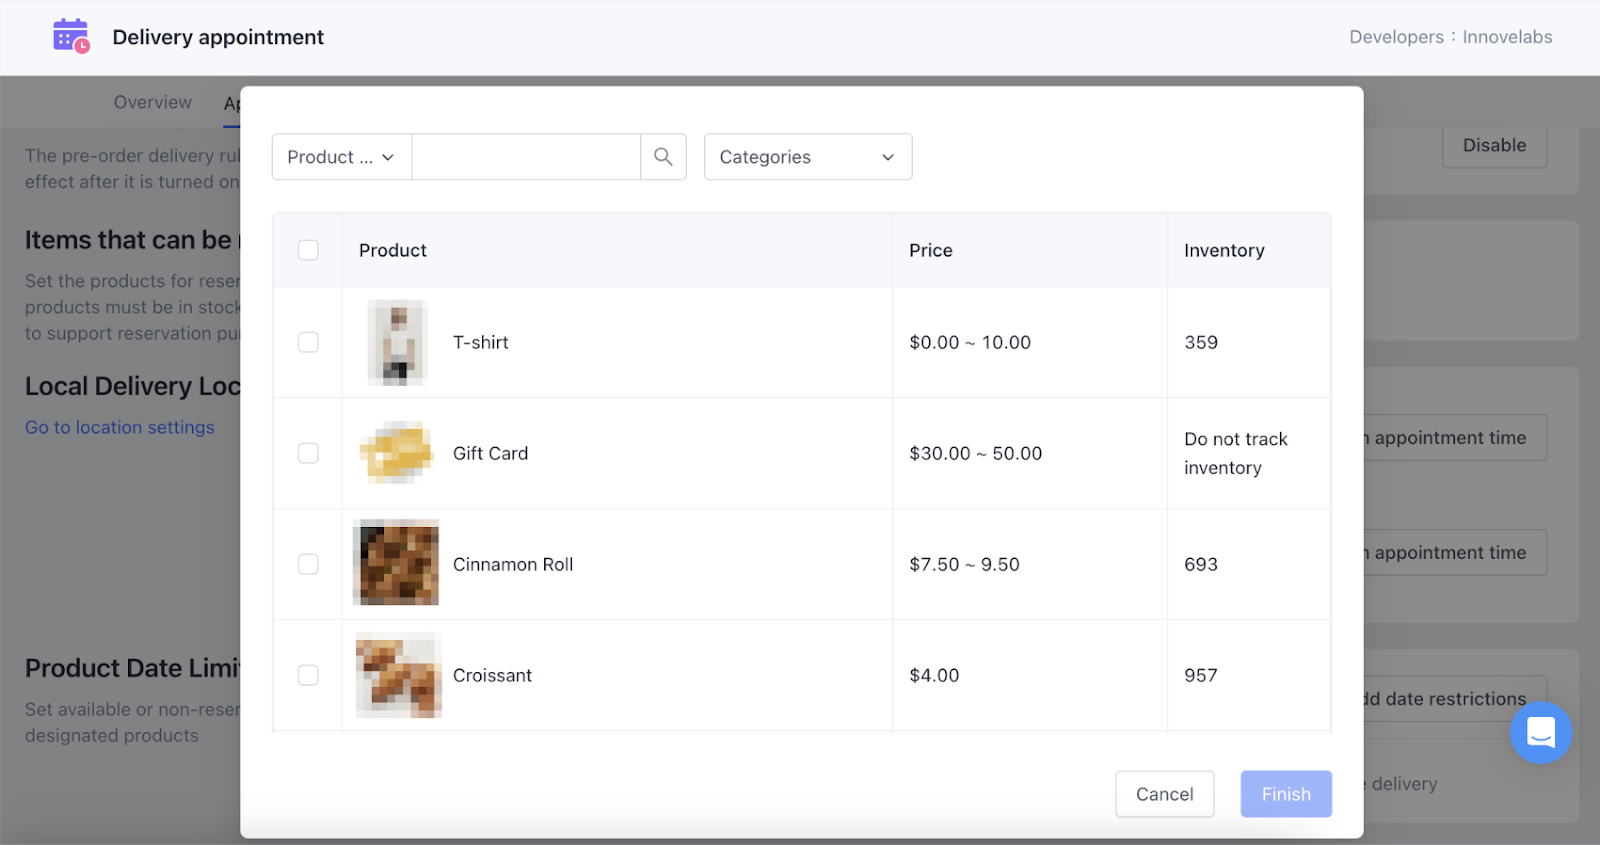Click the T-shirt product thumbnail
This screenshot has height=845, width=1600.
click(x=398, y=342)
